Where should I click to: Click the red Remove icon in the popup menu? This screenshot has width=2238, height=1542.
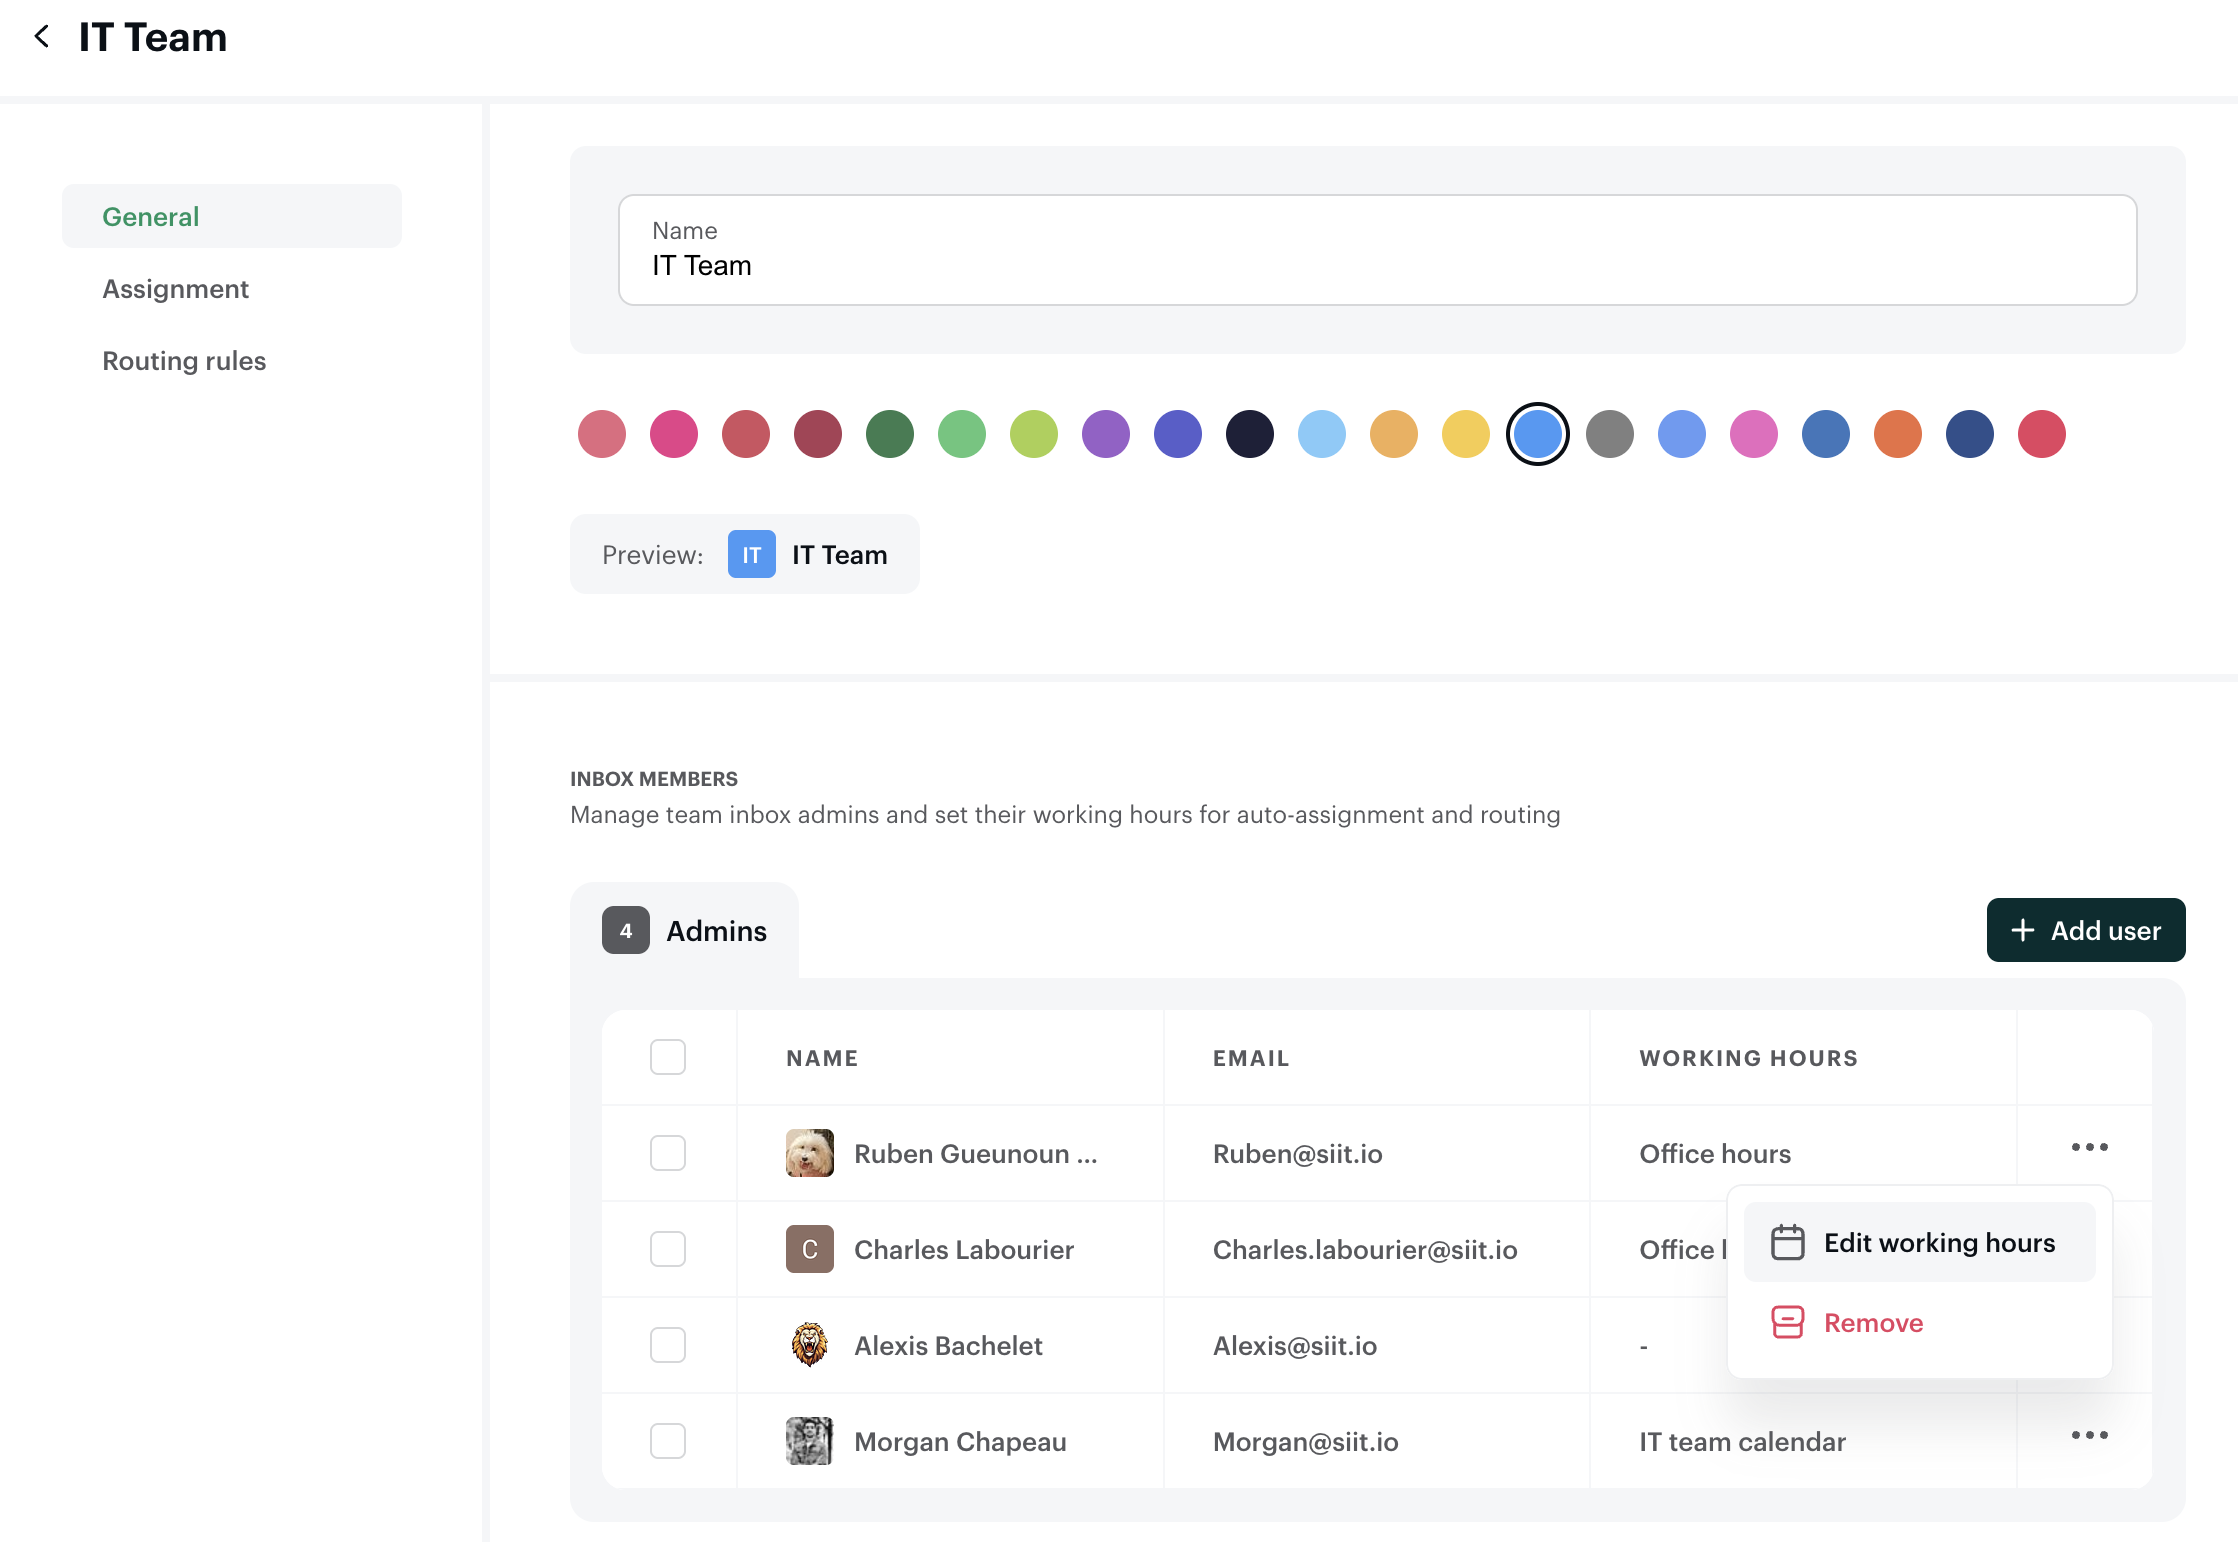tap(1787, 1322)
